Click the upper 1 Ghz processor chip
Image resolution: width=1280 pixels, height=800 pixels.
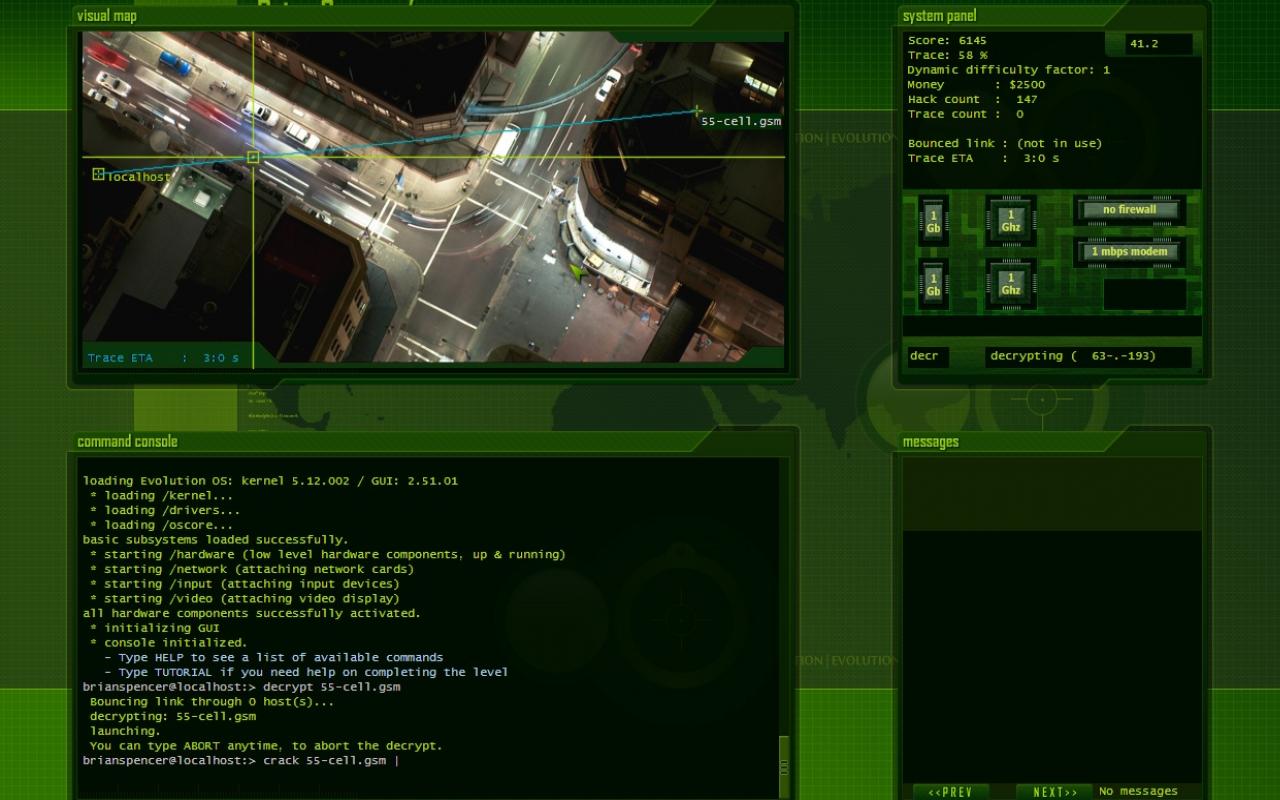pos(1011,221)
